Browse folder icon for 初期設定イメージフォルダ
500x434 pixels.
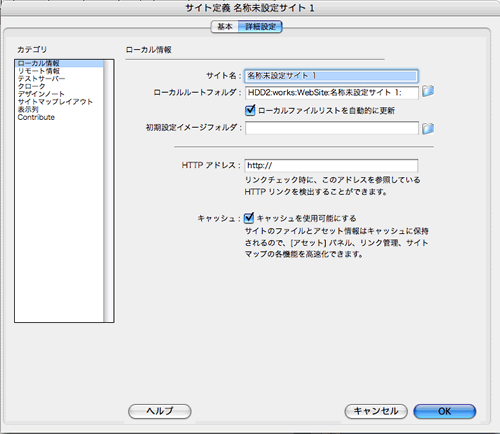point(428,128)
